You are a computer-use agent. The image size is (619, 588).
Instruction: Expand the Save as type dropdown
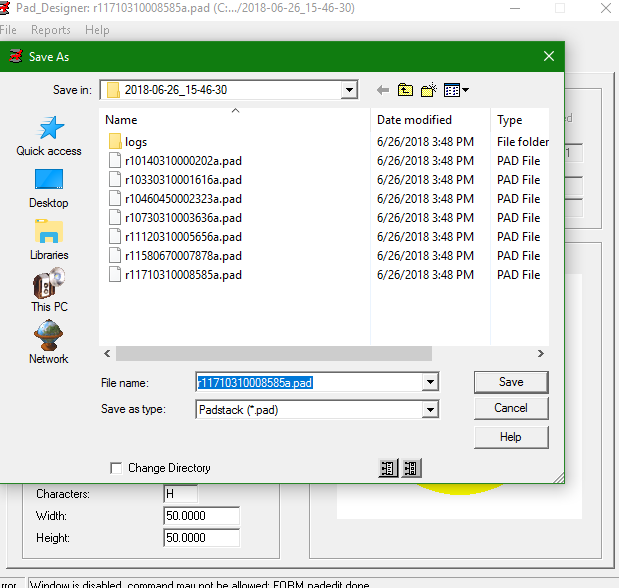(x=430, y=410)
